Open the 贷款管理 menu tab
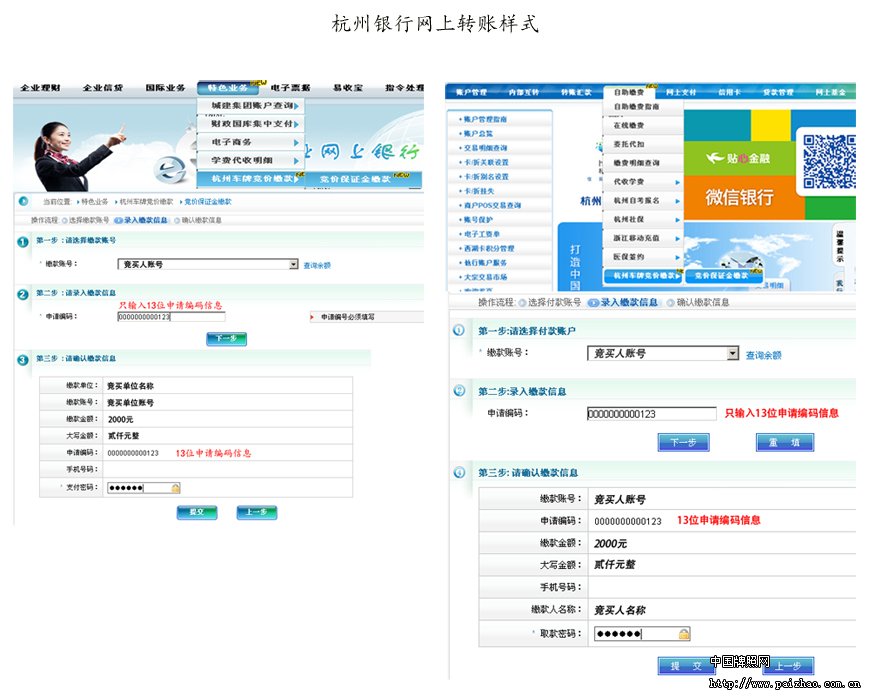870x699 pixels. point(778,92)
